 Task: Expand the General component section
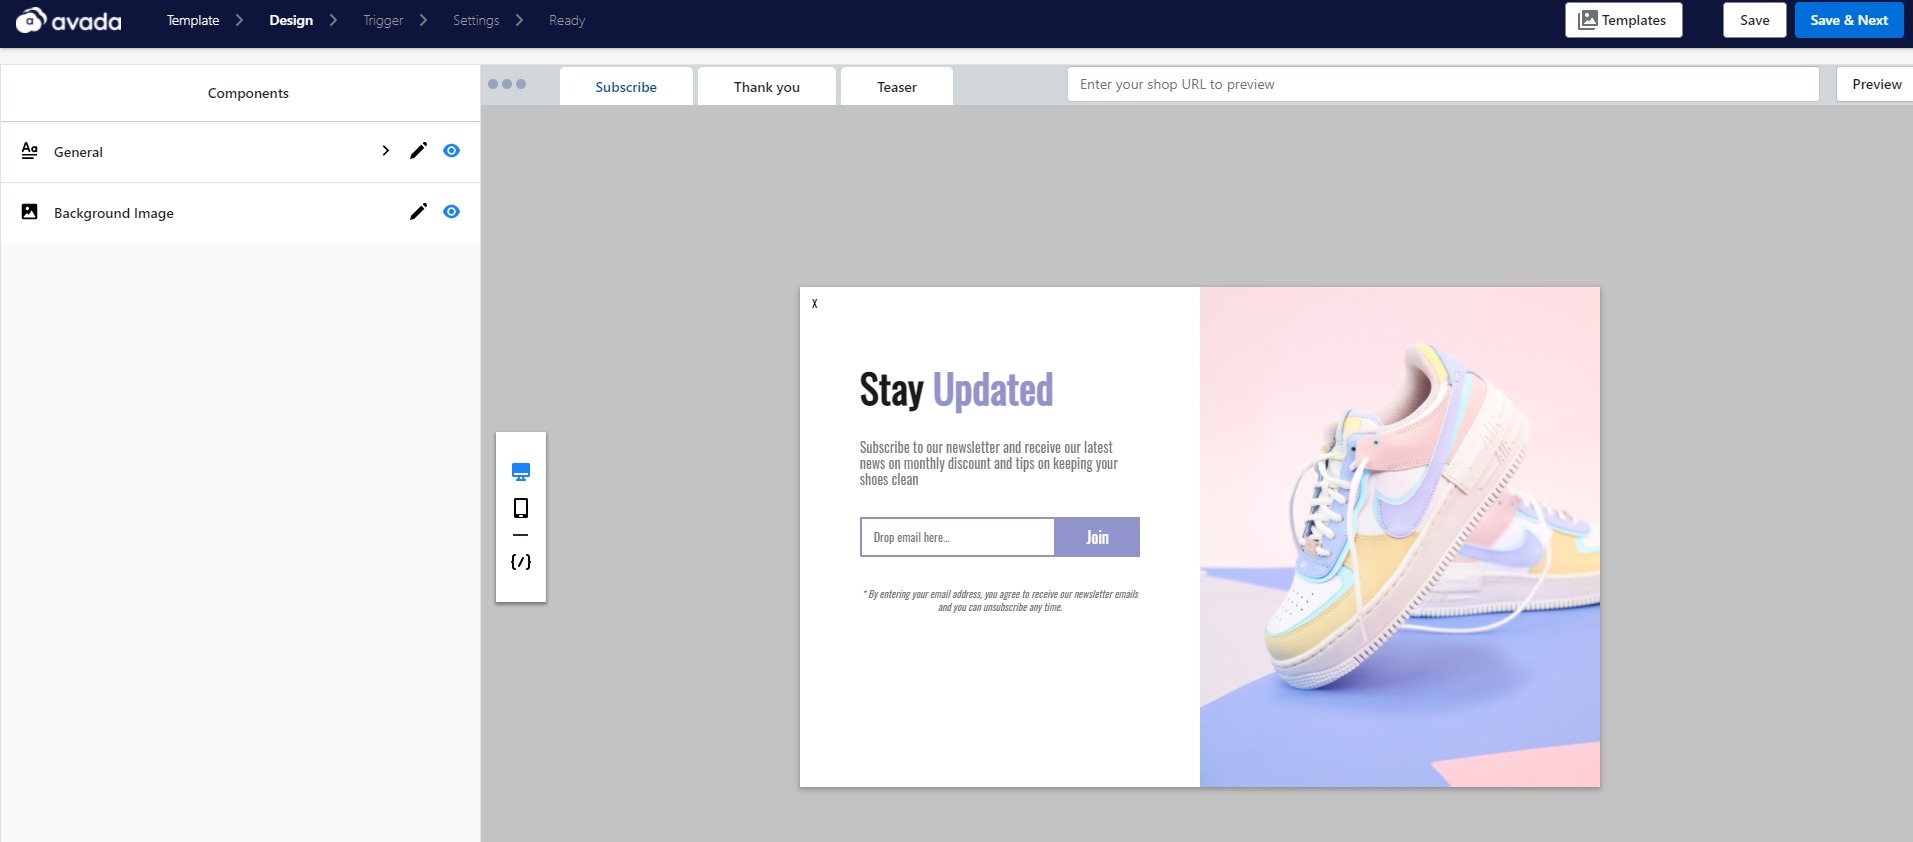click(385, 151)
